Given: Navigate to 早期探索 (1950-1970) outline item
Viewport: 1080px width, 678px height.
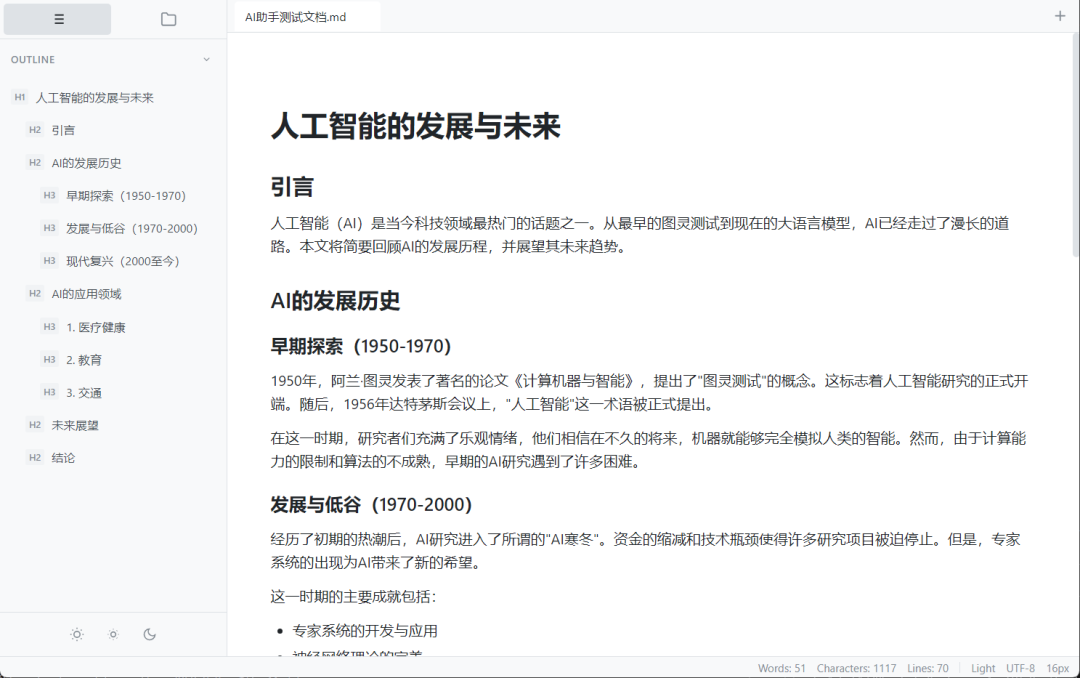Looking at the screenshot, I should pyautogui.click(x=126, y=196).
